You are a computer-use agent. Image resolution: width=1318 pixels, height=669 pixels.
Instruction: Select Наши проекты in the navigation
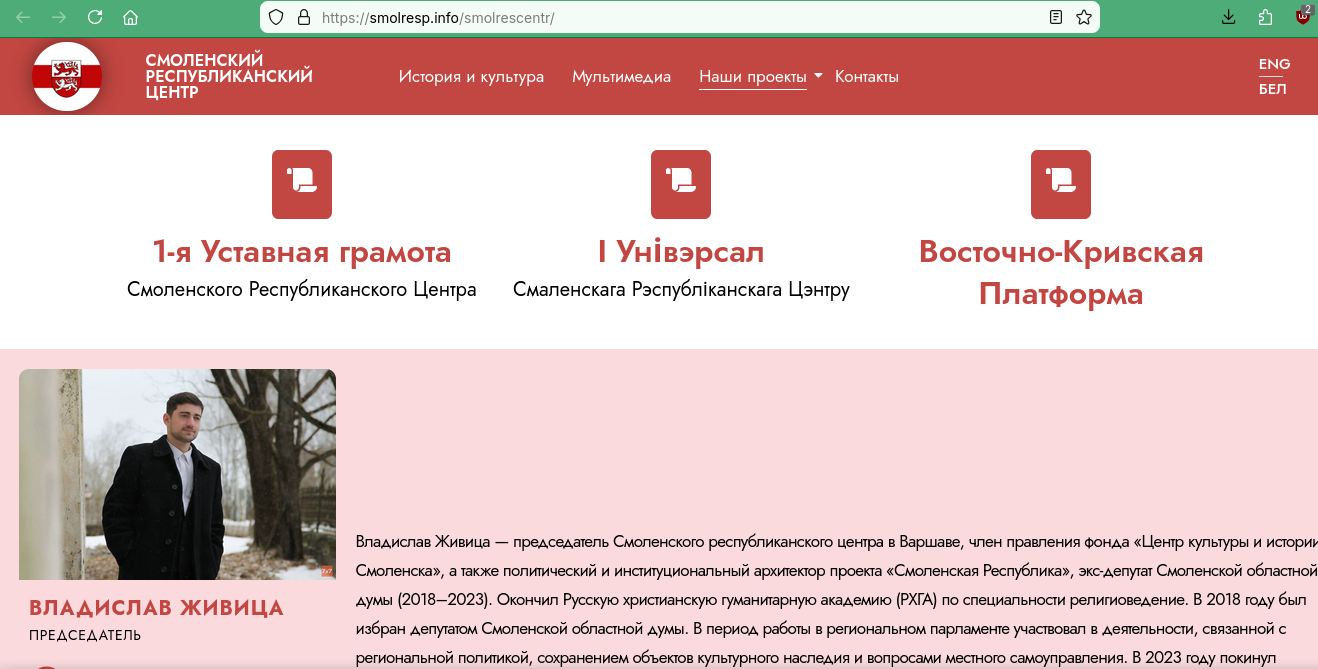click(x=752, y=77)
